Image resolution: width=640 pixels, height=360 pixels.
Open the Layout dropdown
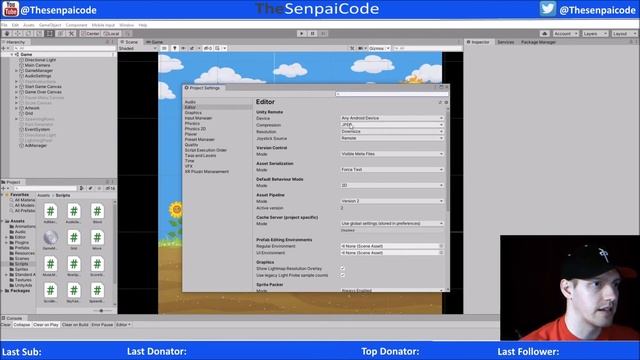pos(624,33)
